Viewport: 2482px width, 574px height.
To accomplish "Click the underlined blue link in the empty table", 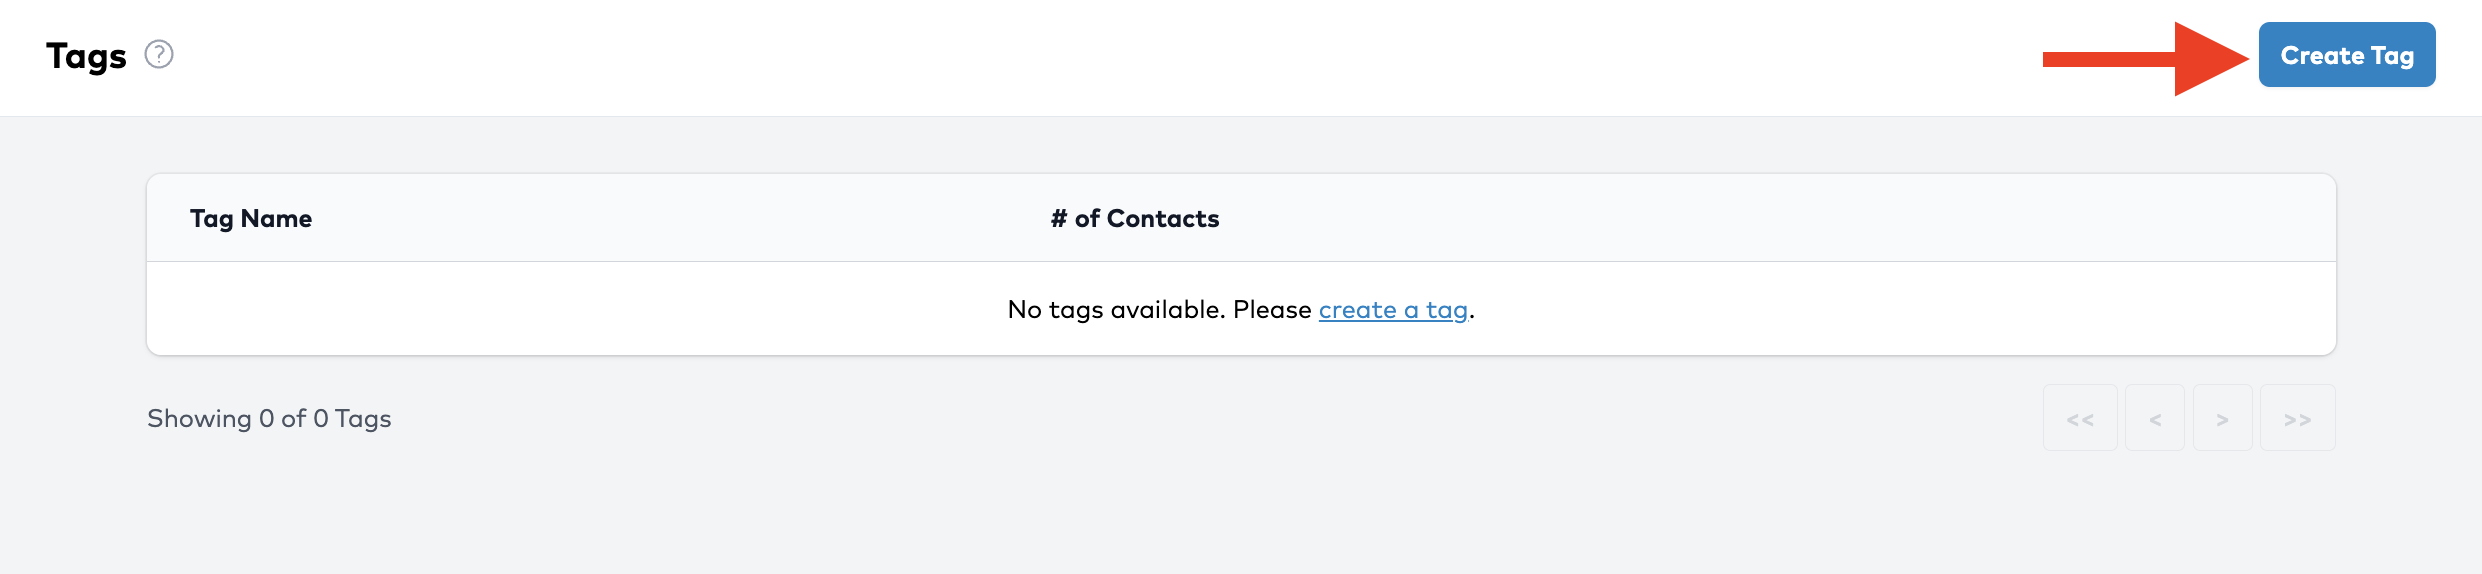I will [1393, 310].
